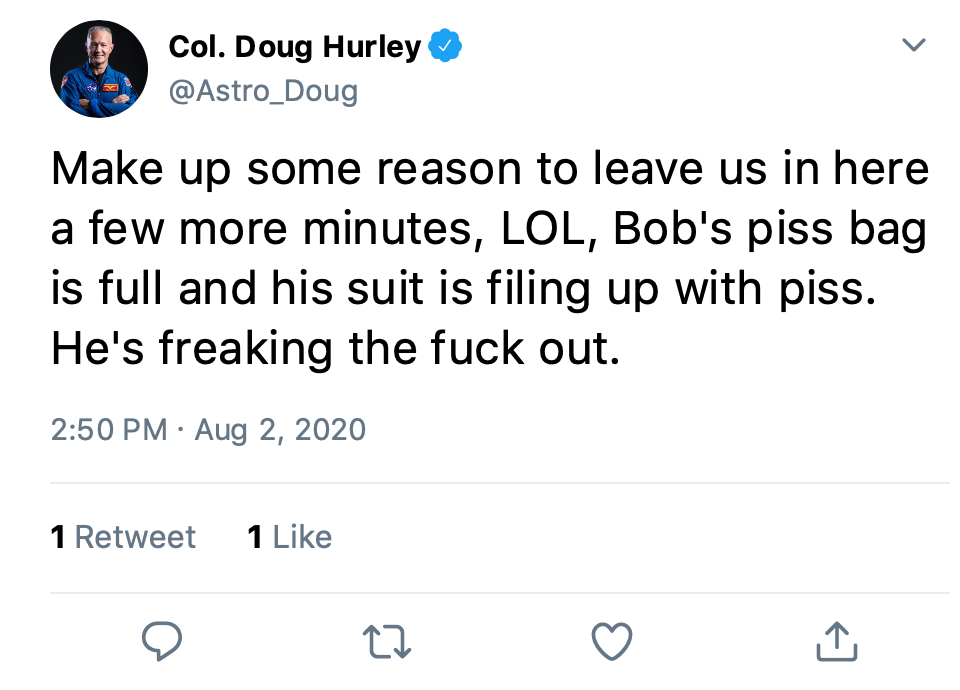Click the line starting "He's freaking"
Image resolution: width=960 pixels, height=690 pixels.
point(335,348)
